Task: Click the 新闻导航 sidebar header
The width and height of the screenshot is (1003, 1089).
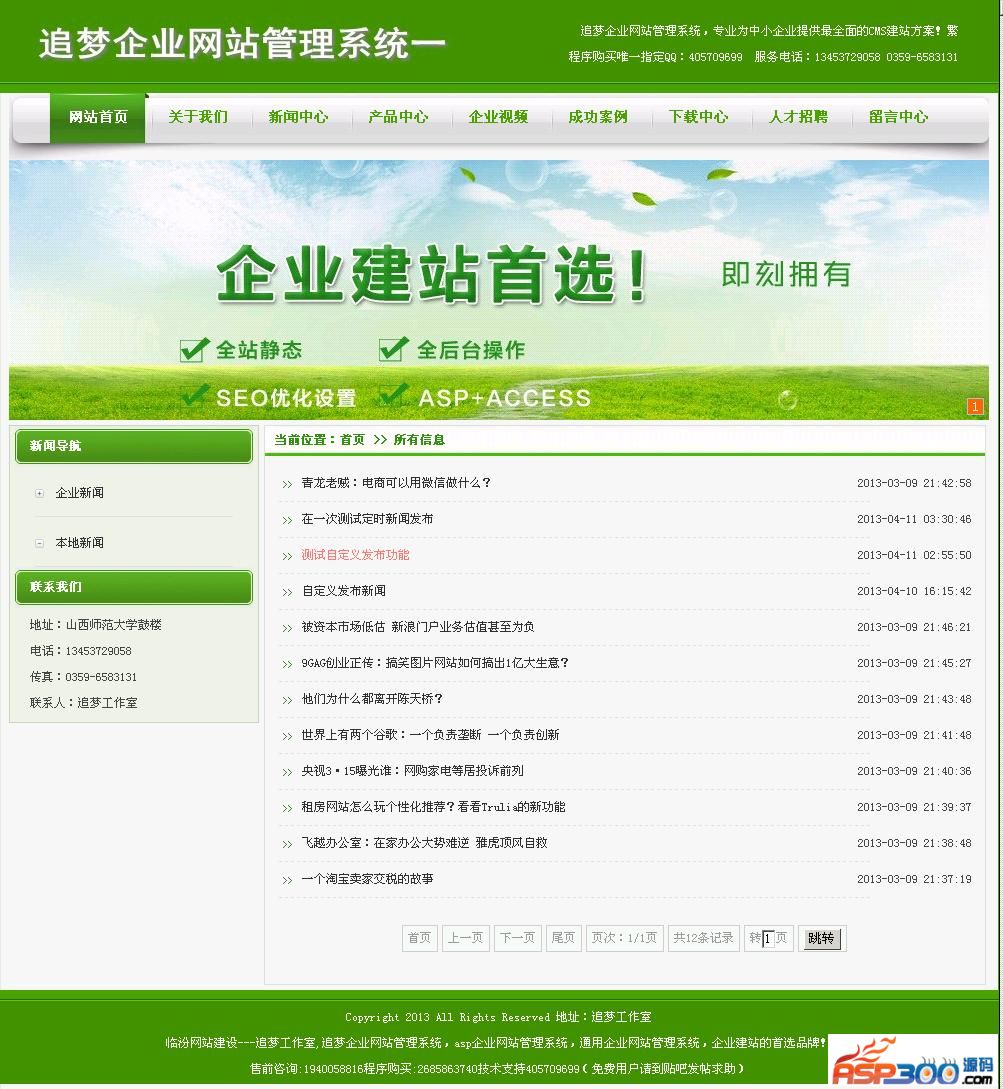Action: pyautogui.click(x=133, y=446)
